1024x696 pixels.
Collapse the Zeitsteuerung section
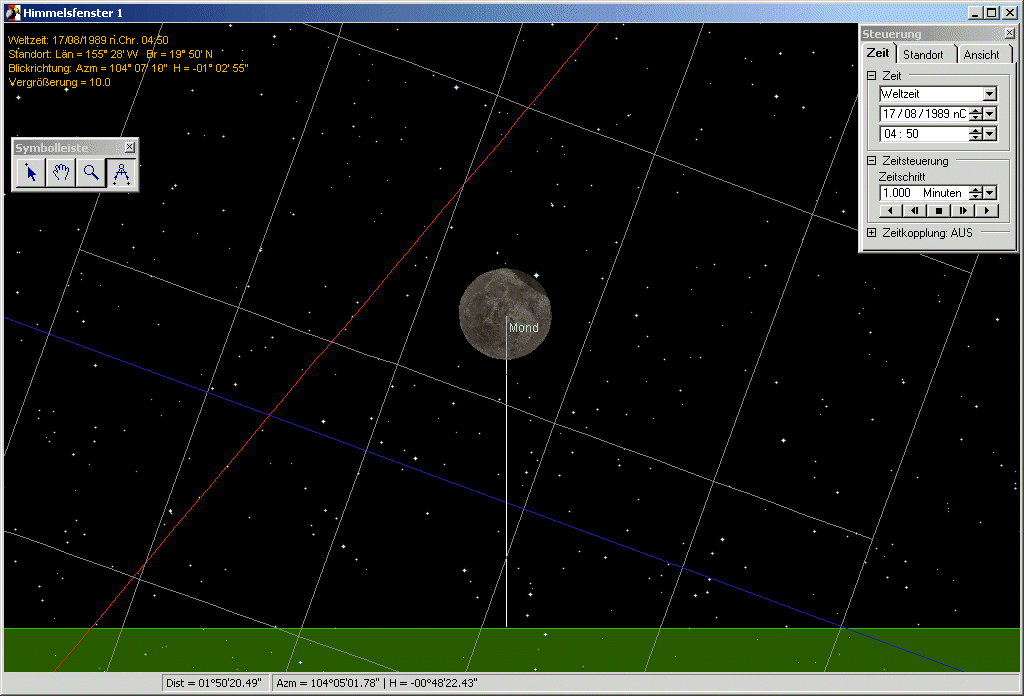click(x=871, y=161)
